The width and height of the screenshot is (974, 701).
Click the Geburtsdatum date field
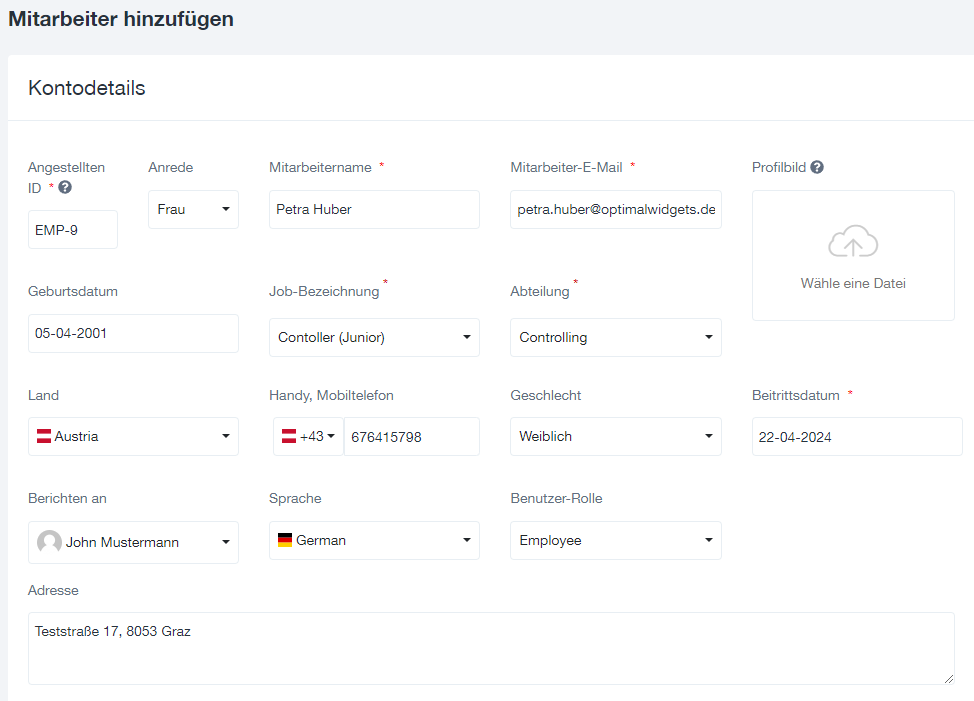click(x=133, y=333)
